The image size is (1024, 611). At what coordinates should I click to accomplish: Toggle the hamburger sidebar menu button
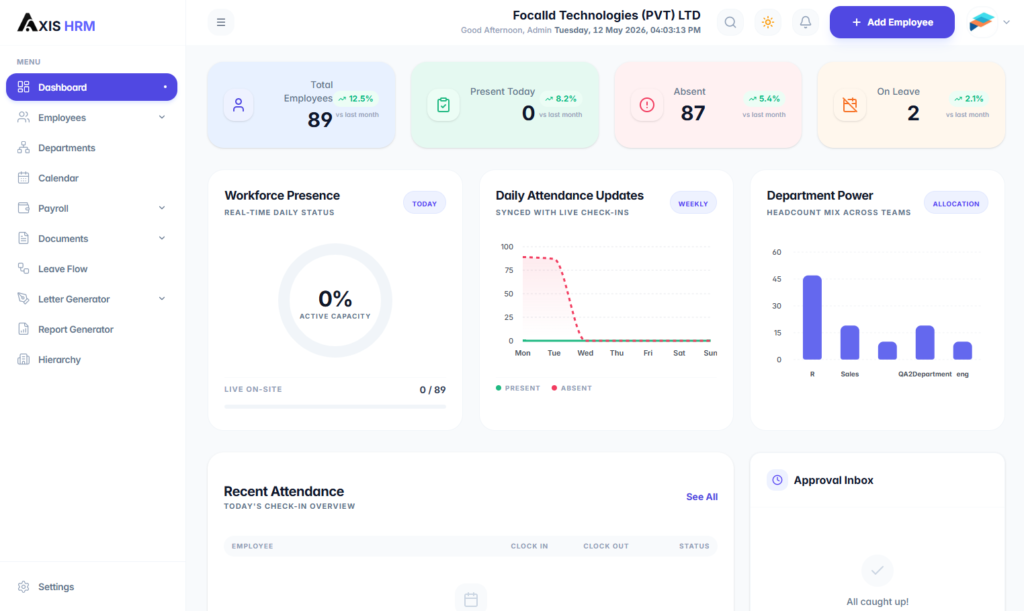click(221, 22)
